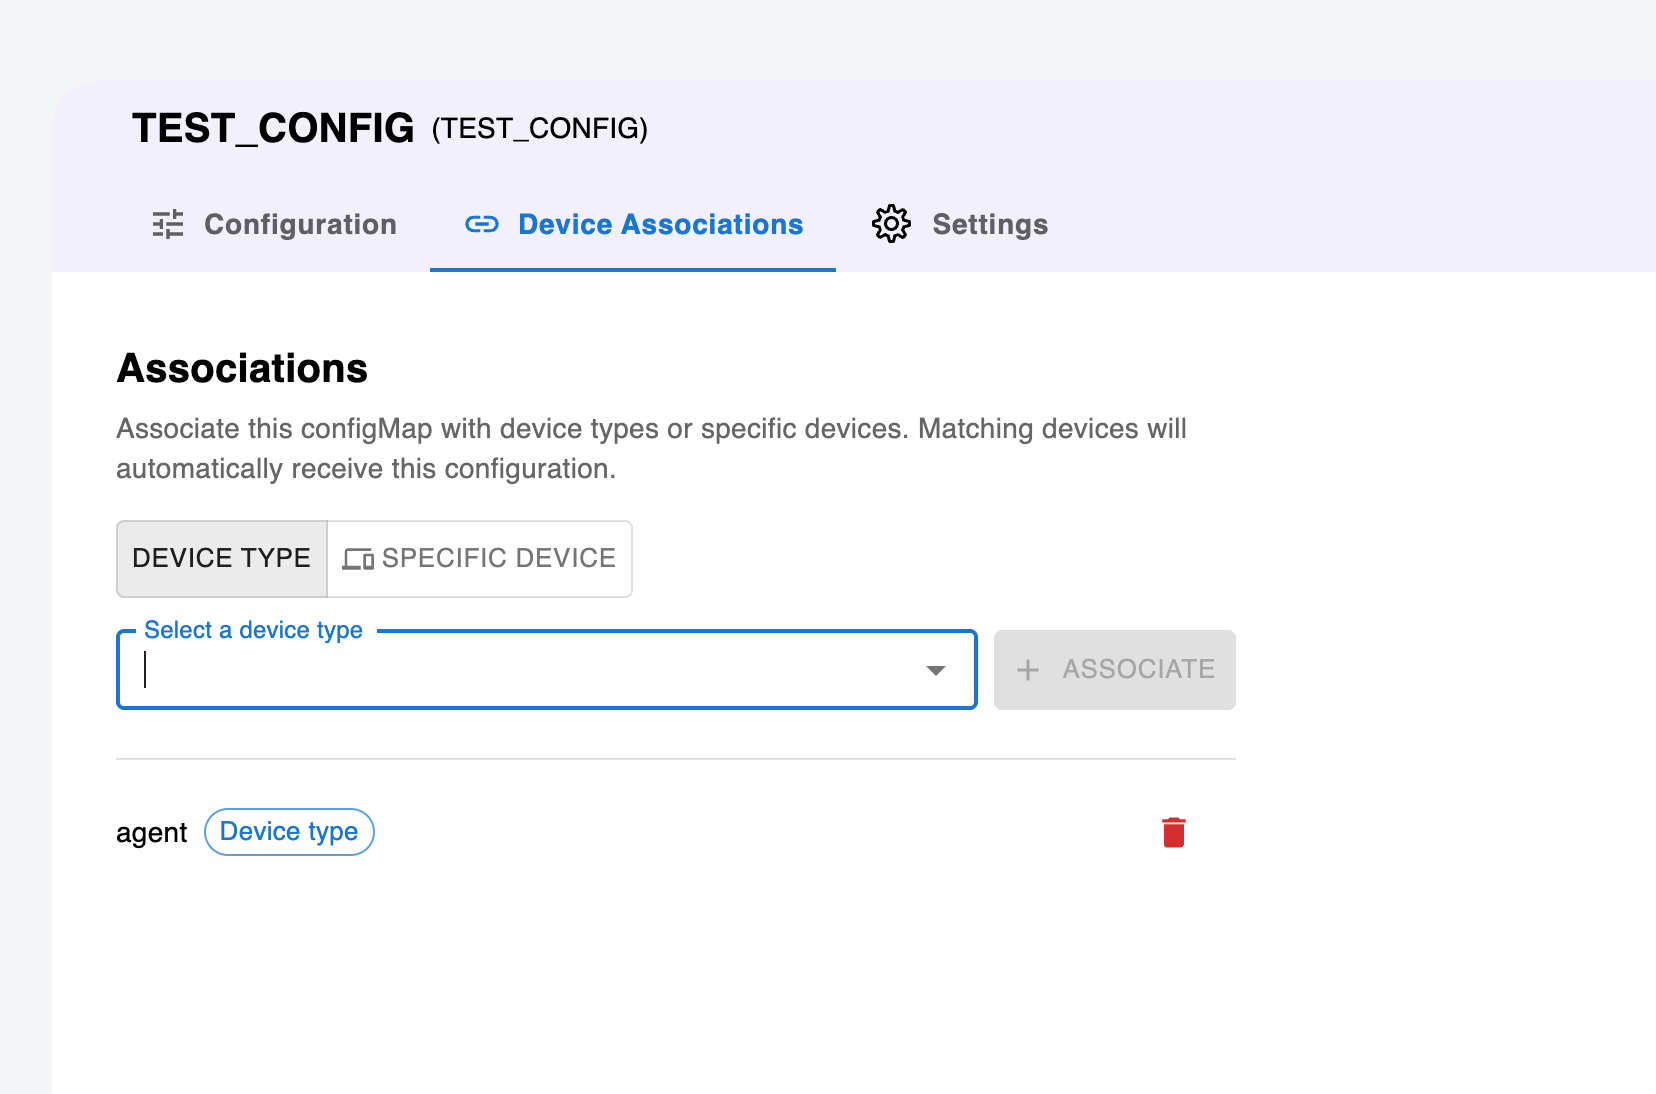Click the association description paragraph

[651, 449]
